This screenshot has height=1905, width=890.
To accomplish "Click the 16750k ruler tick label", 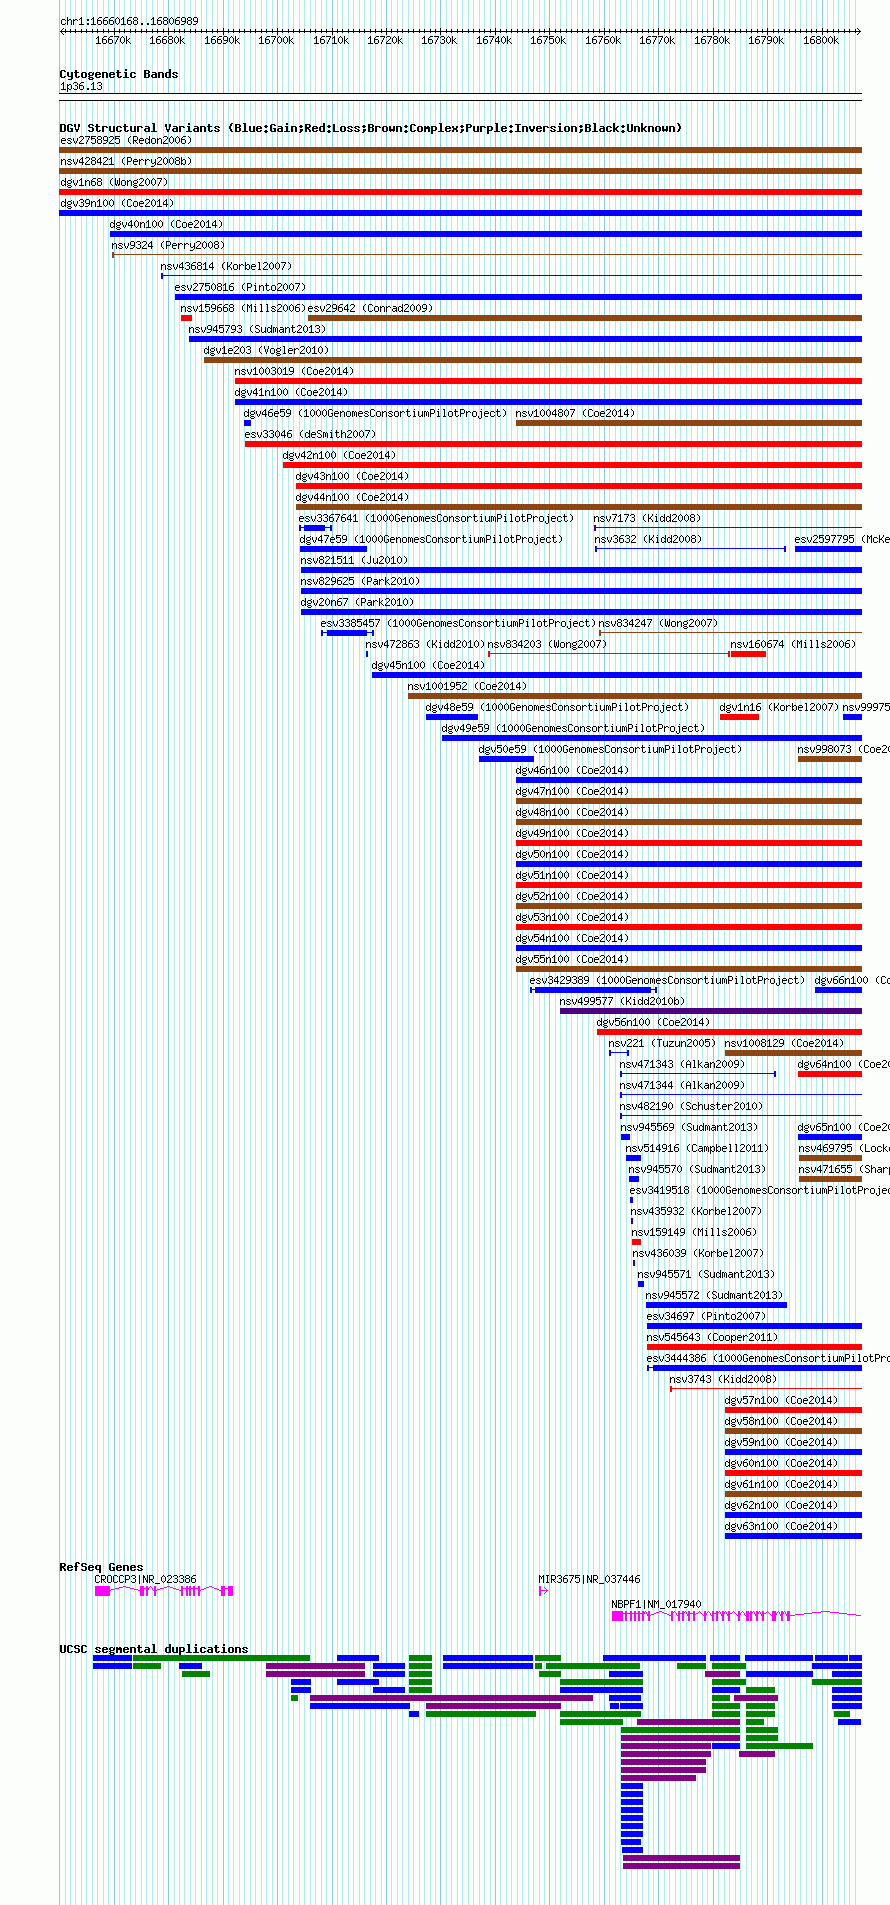I will [x=548, y=41].
